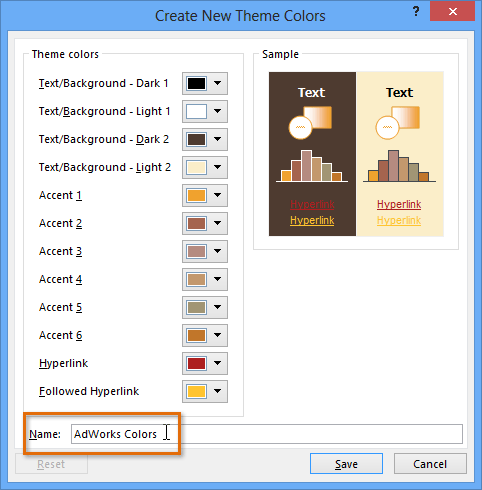Click red Hyperlink in light sample

[399, 204]
